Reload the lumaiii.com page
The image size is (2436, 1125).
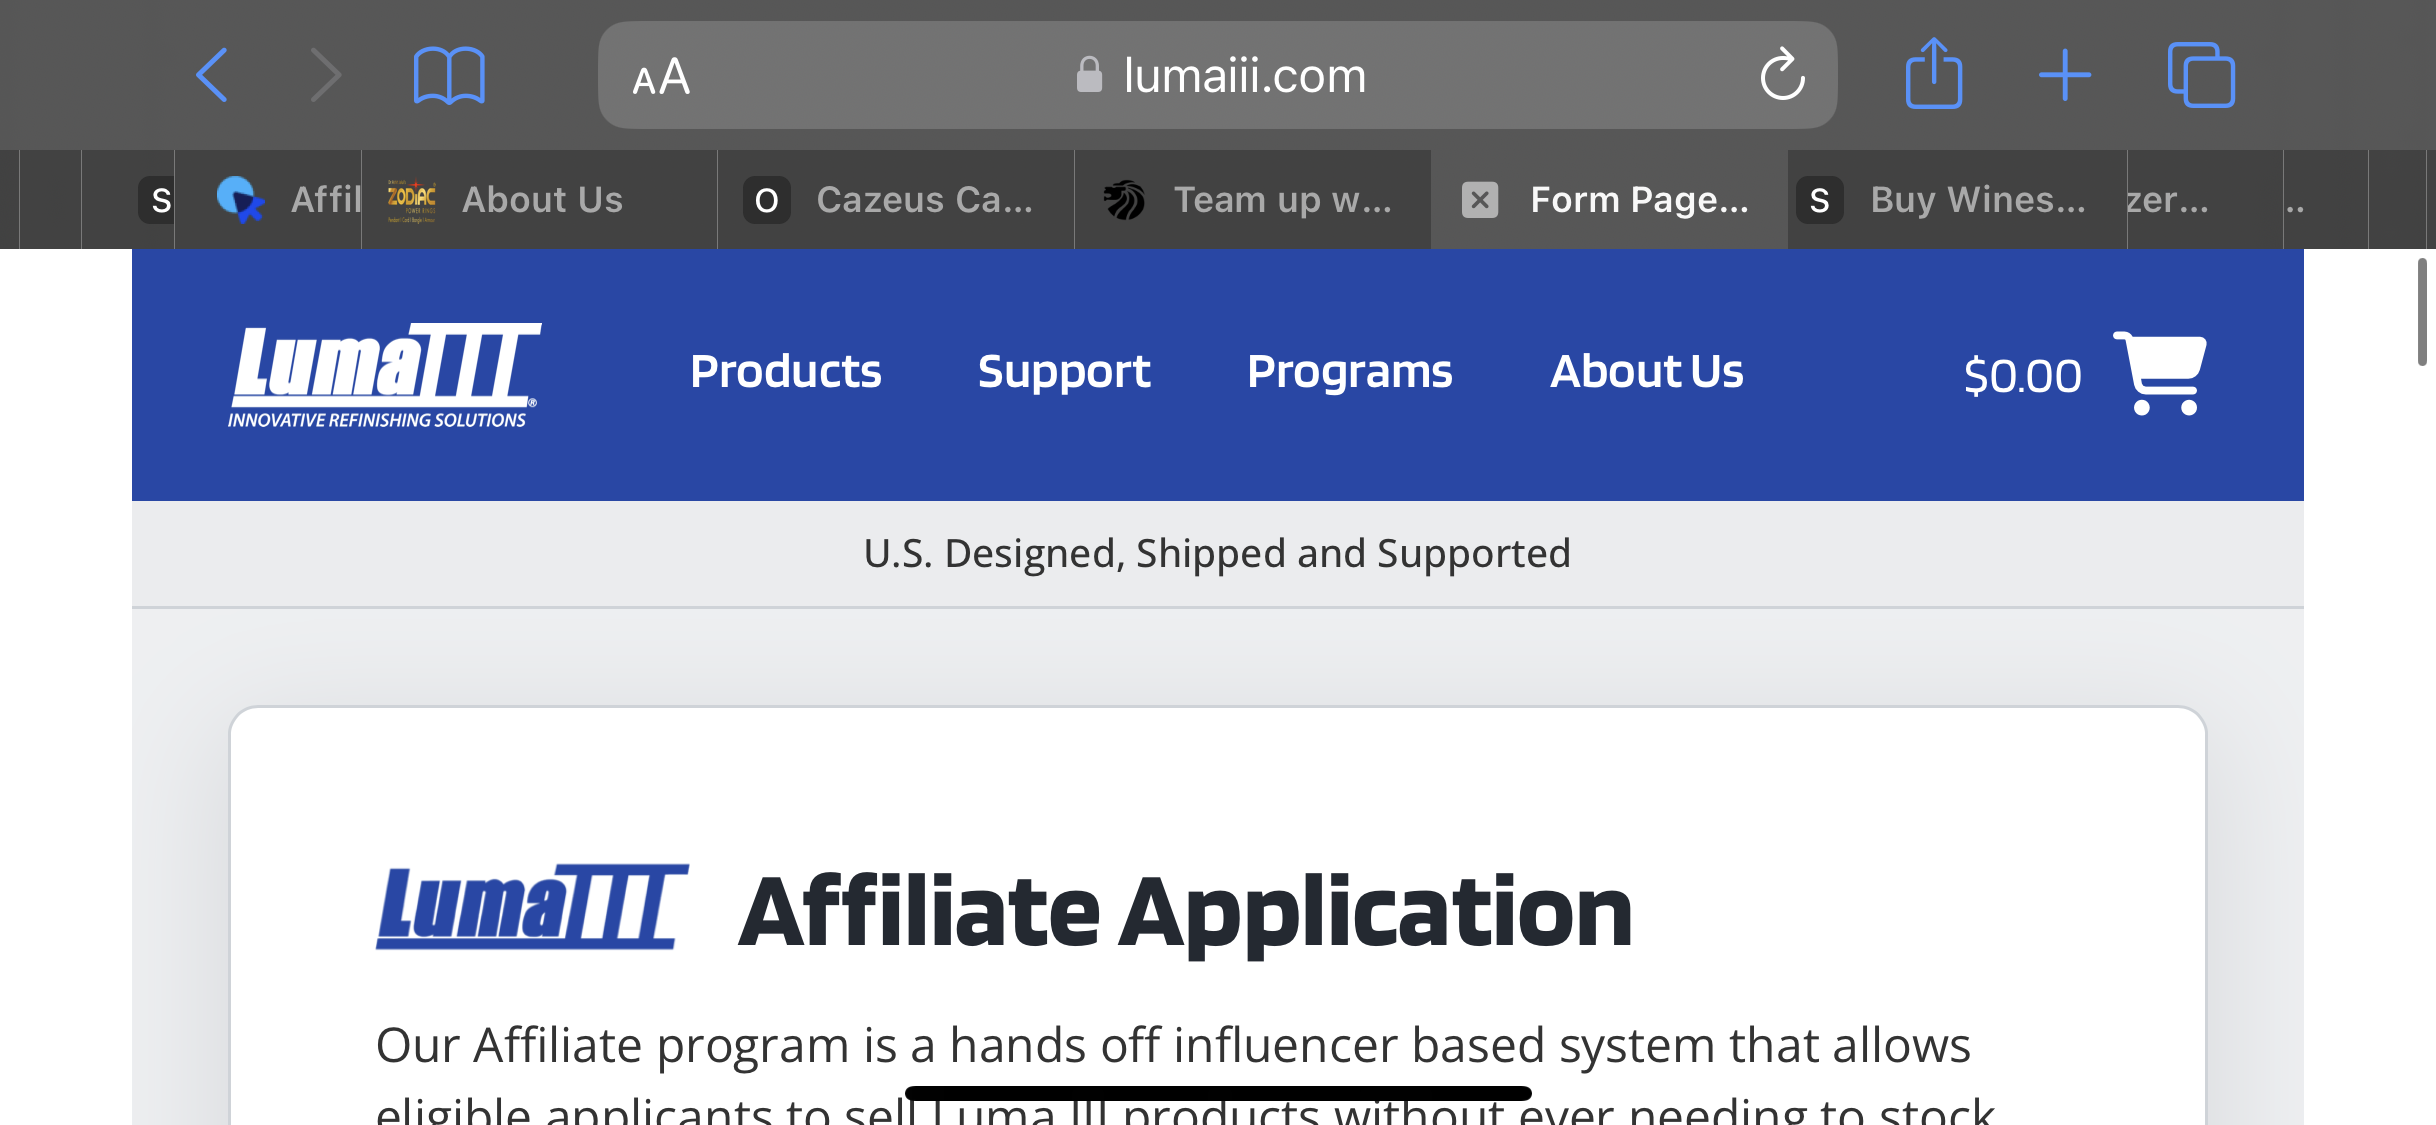pyautogui.click(x=1782, y=74)
